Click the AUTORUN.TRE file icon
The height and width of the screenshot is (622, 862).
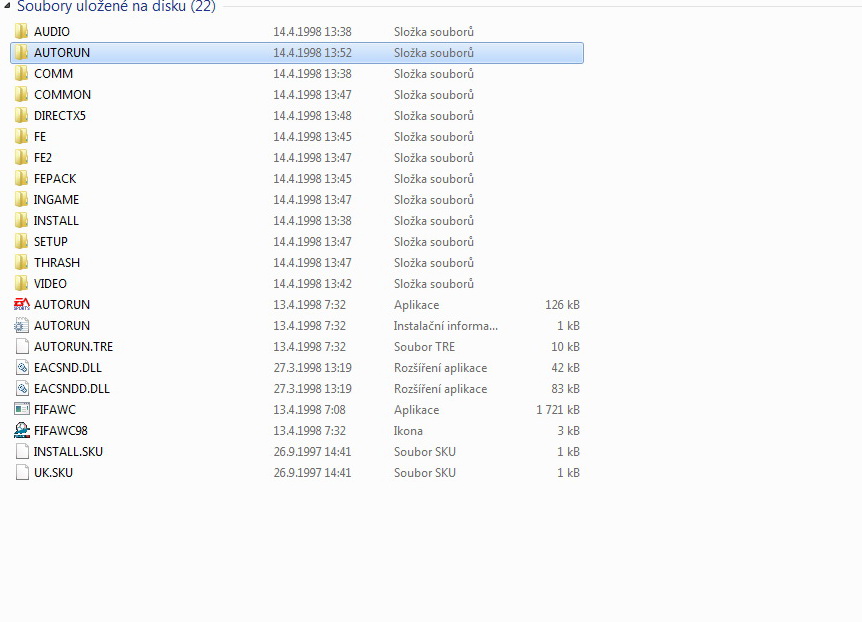(22, 346)
